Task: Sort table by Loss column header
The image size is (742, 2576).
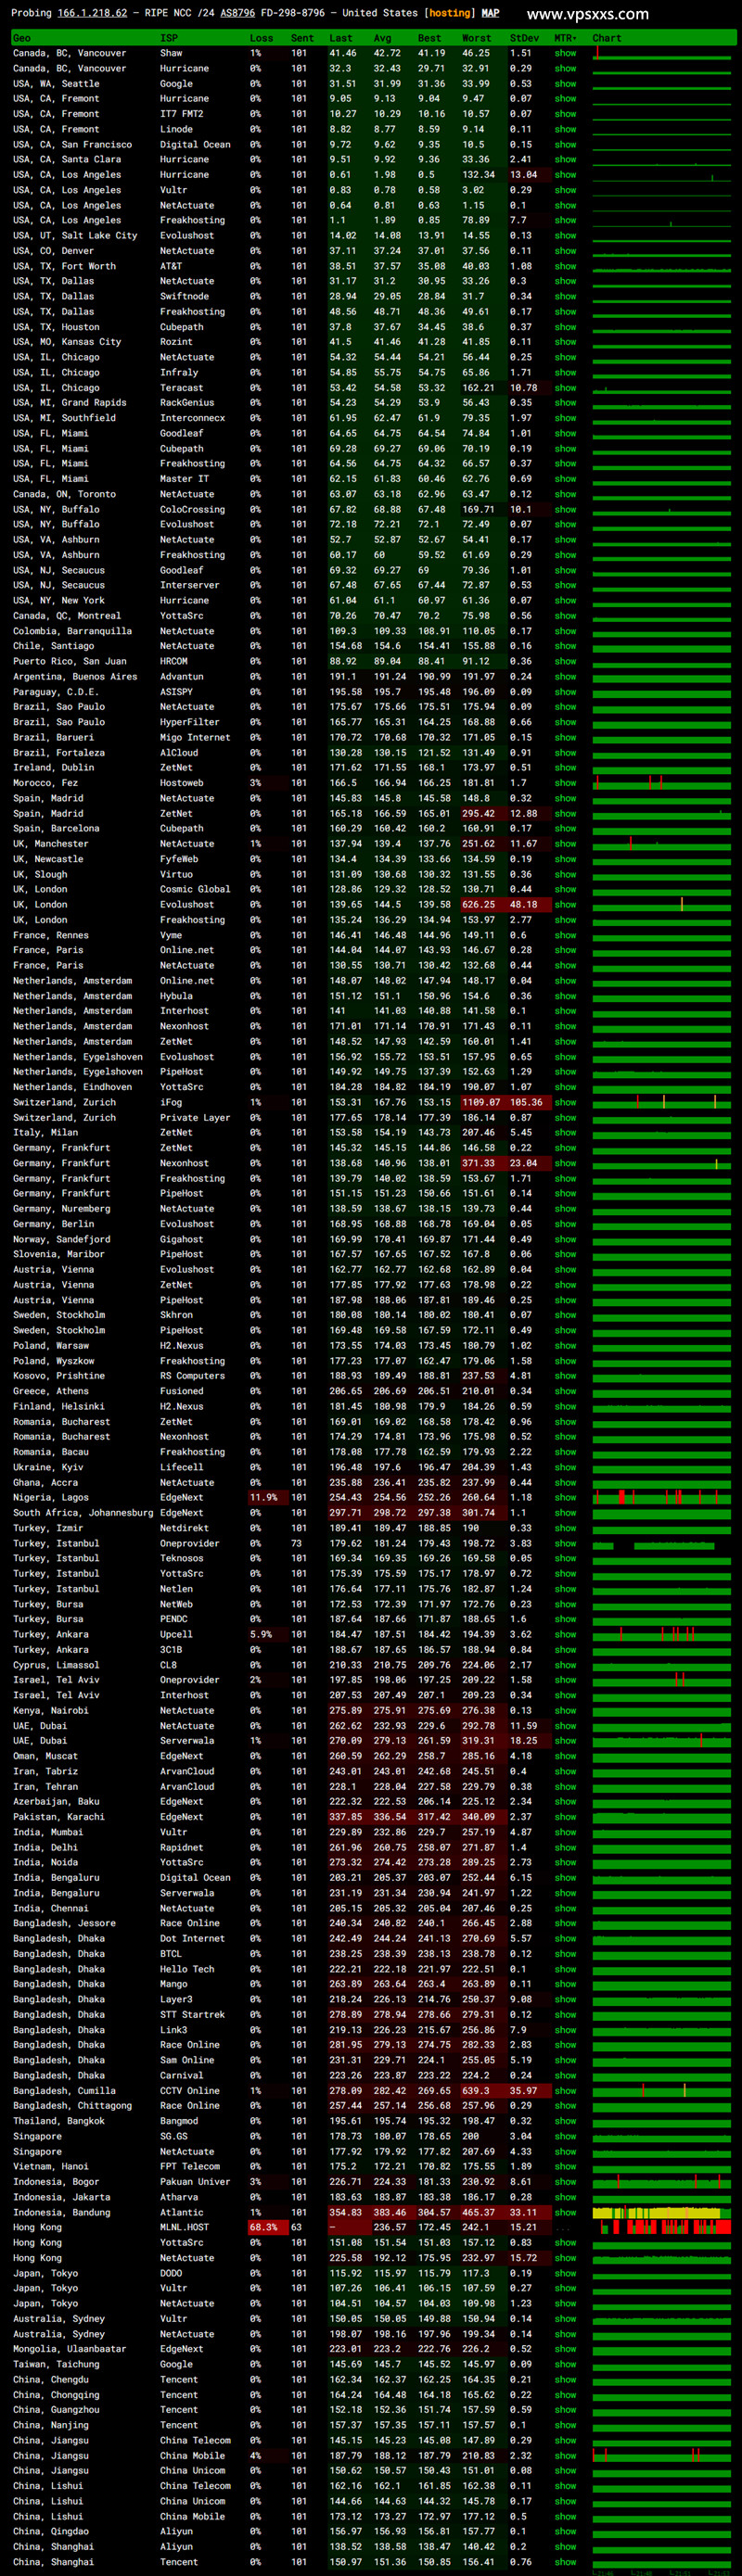Action: click(261, 38)
